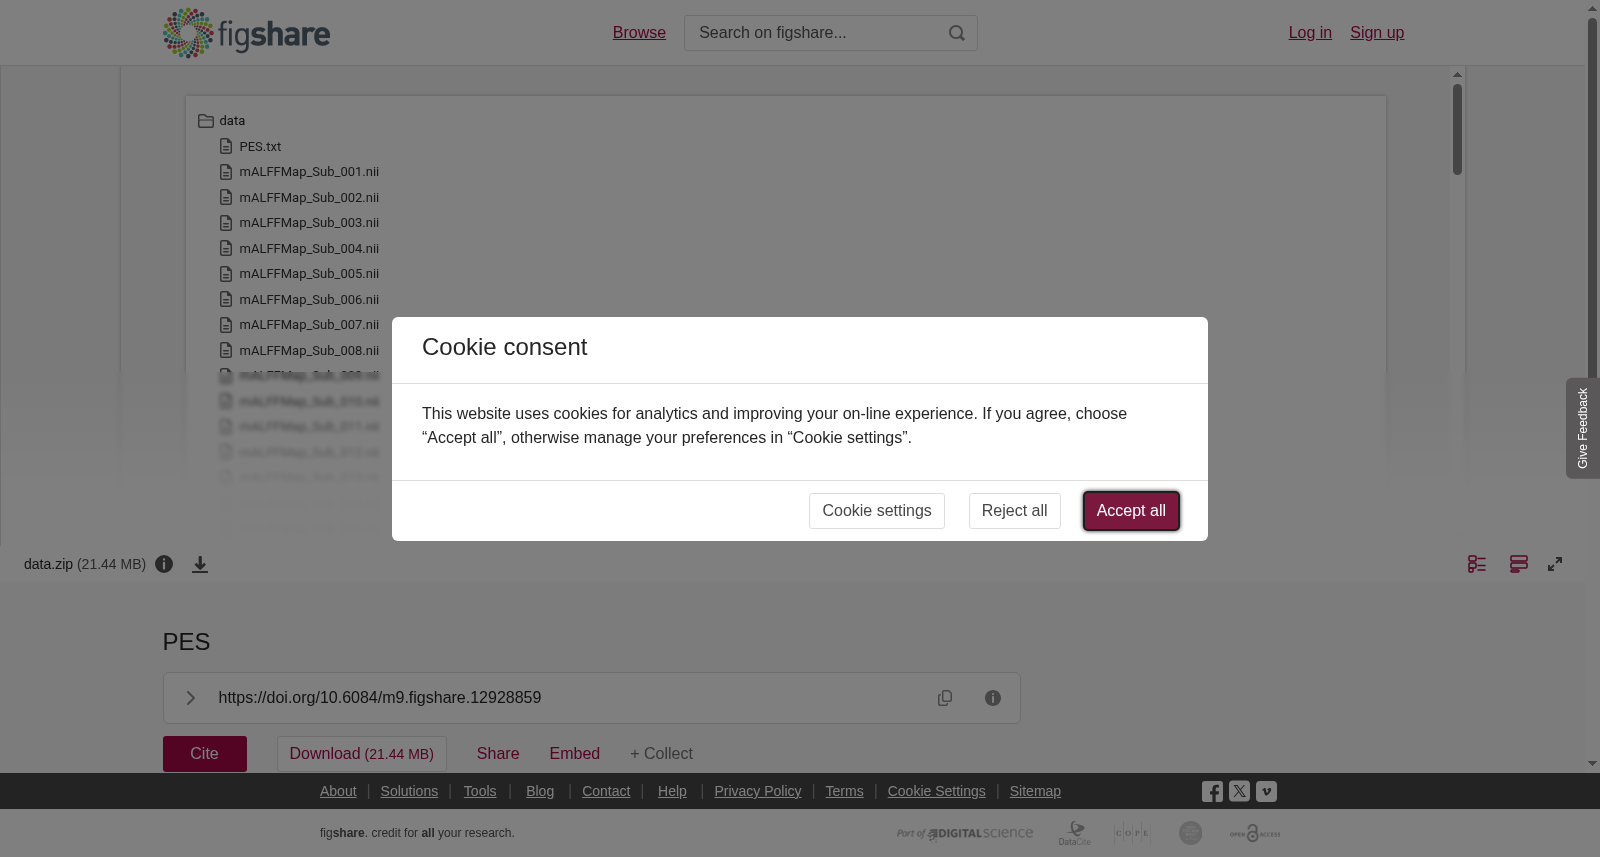Click the Cite button
Viewport: 1600px width, 857px height.
tap(205, 754)
